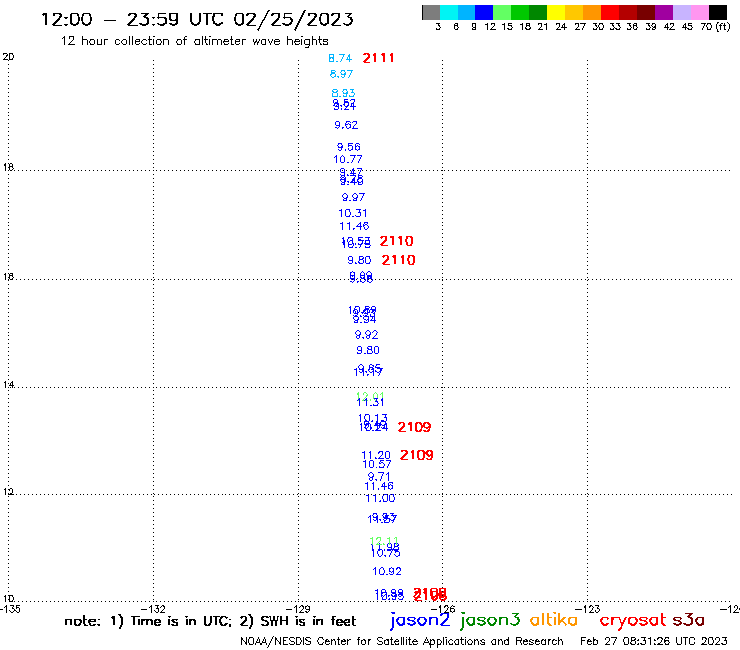Click the '45' color scale label

[x=687, y=27]
